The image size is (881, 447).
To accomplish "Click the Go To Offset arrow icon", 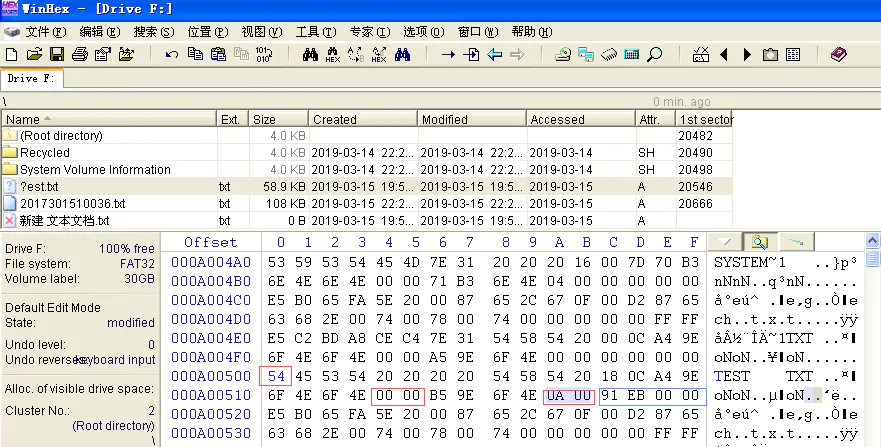I will [x=448, y=54].
